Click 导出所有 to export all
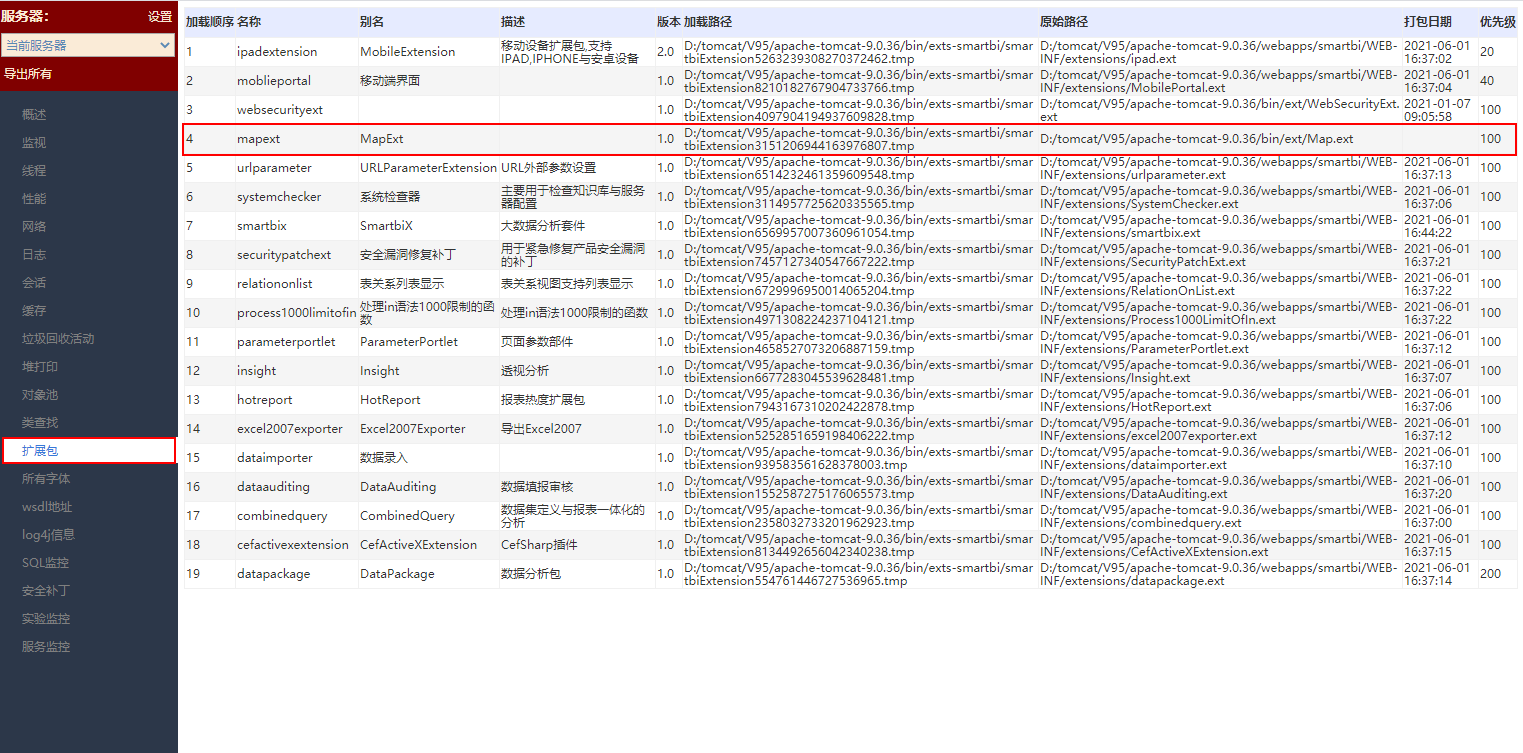The height and width of the screenshot is (753, 1523). point(28,74)
